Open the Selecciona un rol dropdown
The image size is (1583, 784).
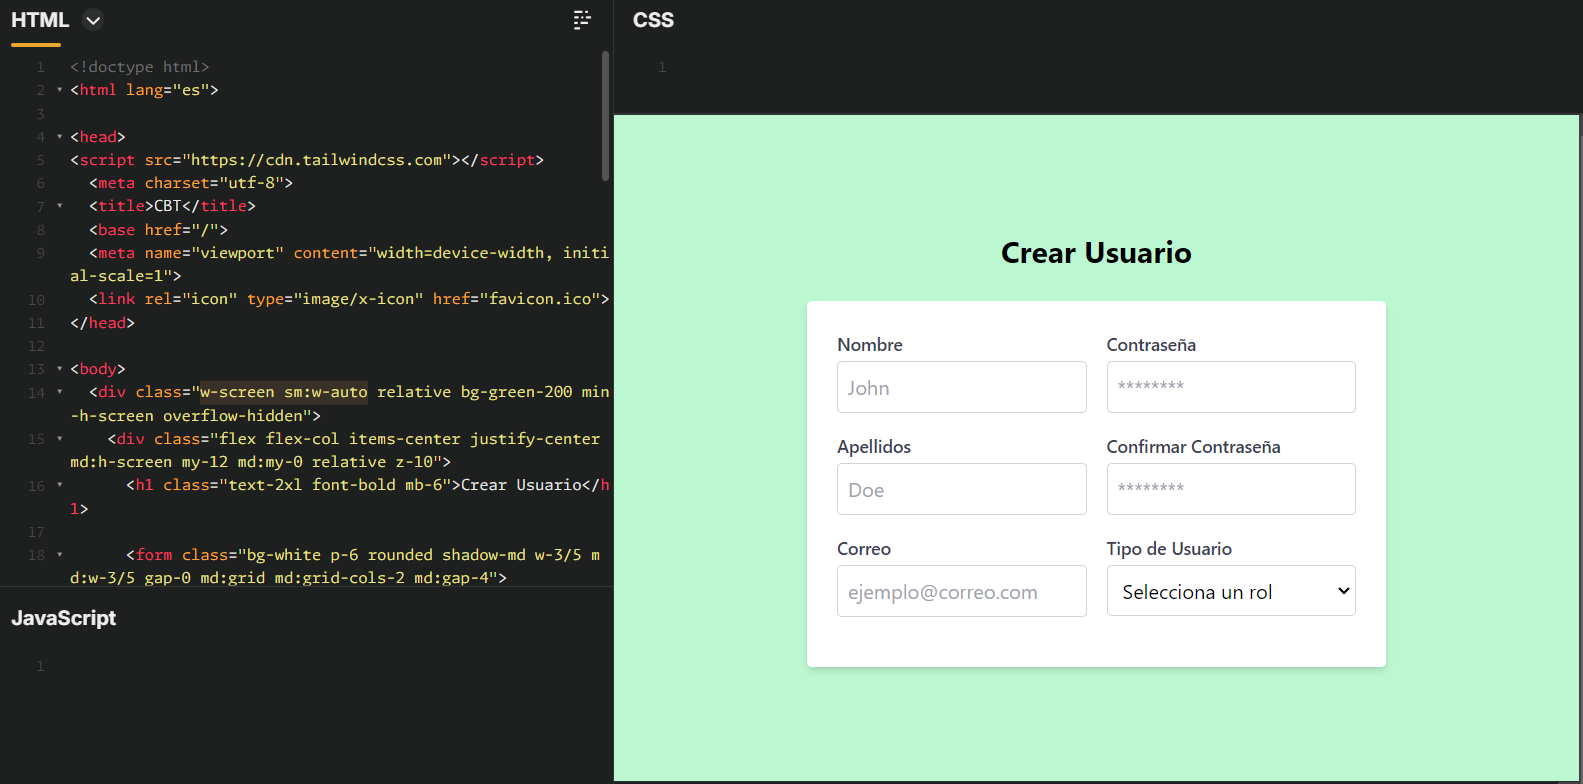click(1231, 591)
